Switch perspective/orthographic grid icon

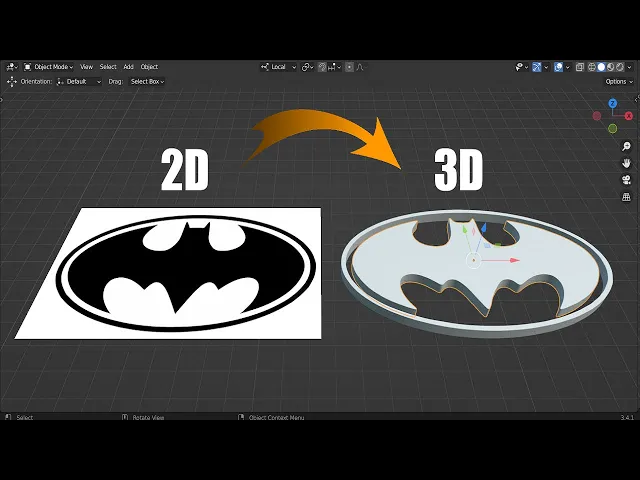click(626, 197)
